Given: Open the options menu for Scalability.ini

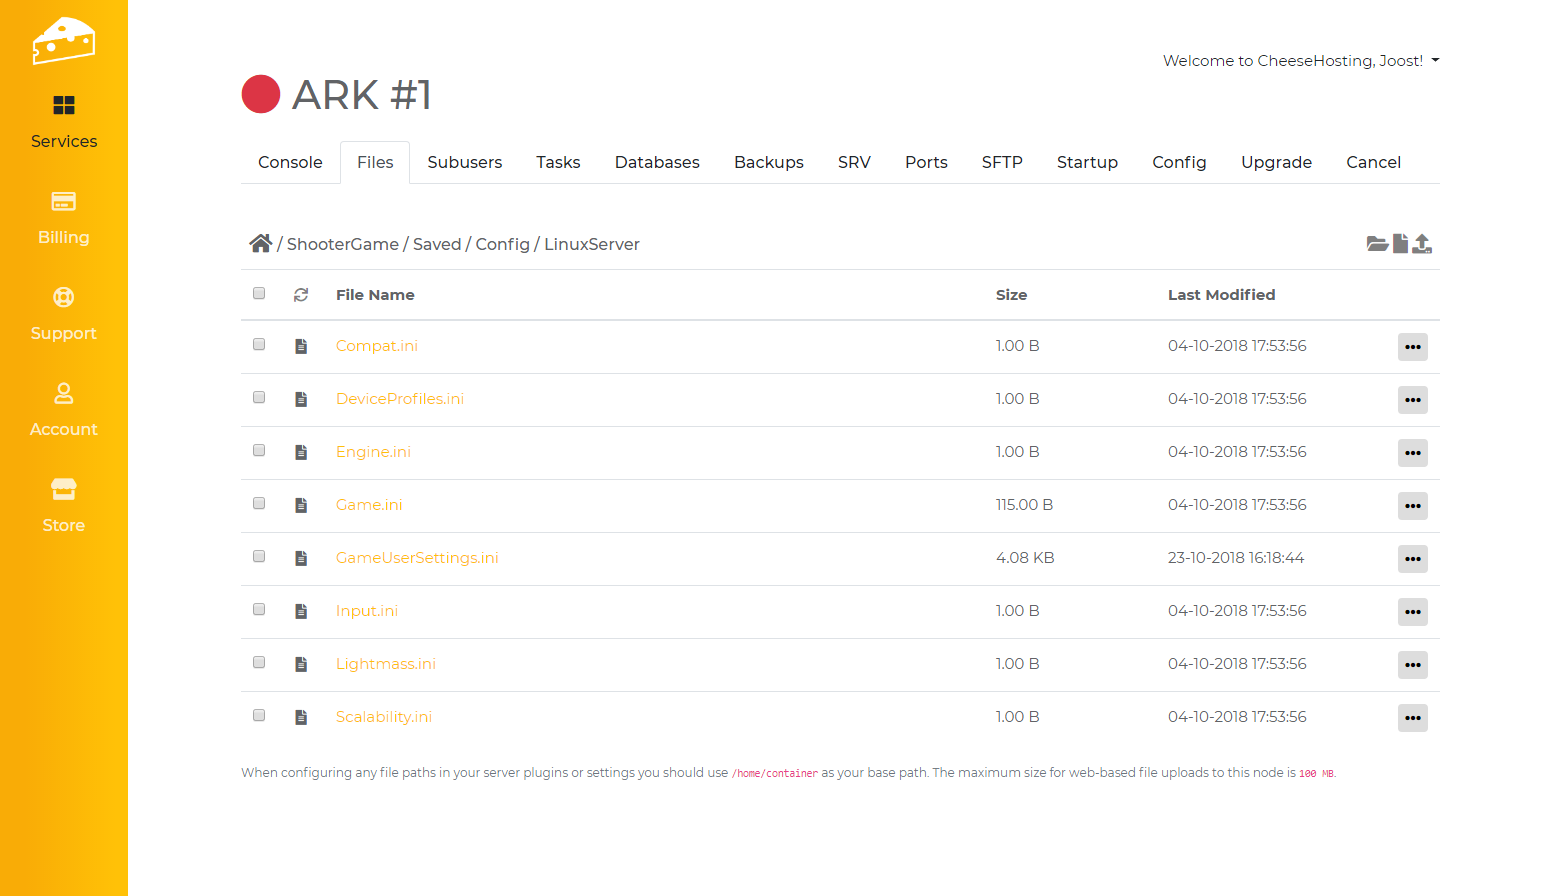Looking at the screenshot, I should (x=1412, y=718).
